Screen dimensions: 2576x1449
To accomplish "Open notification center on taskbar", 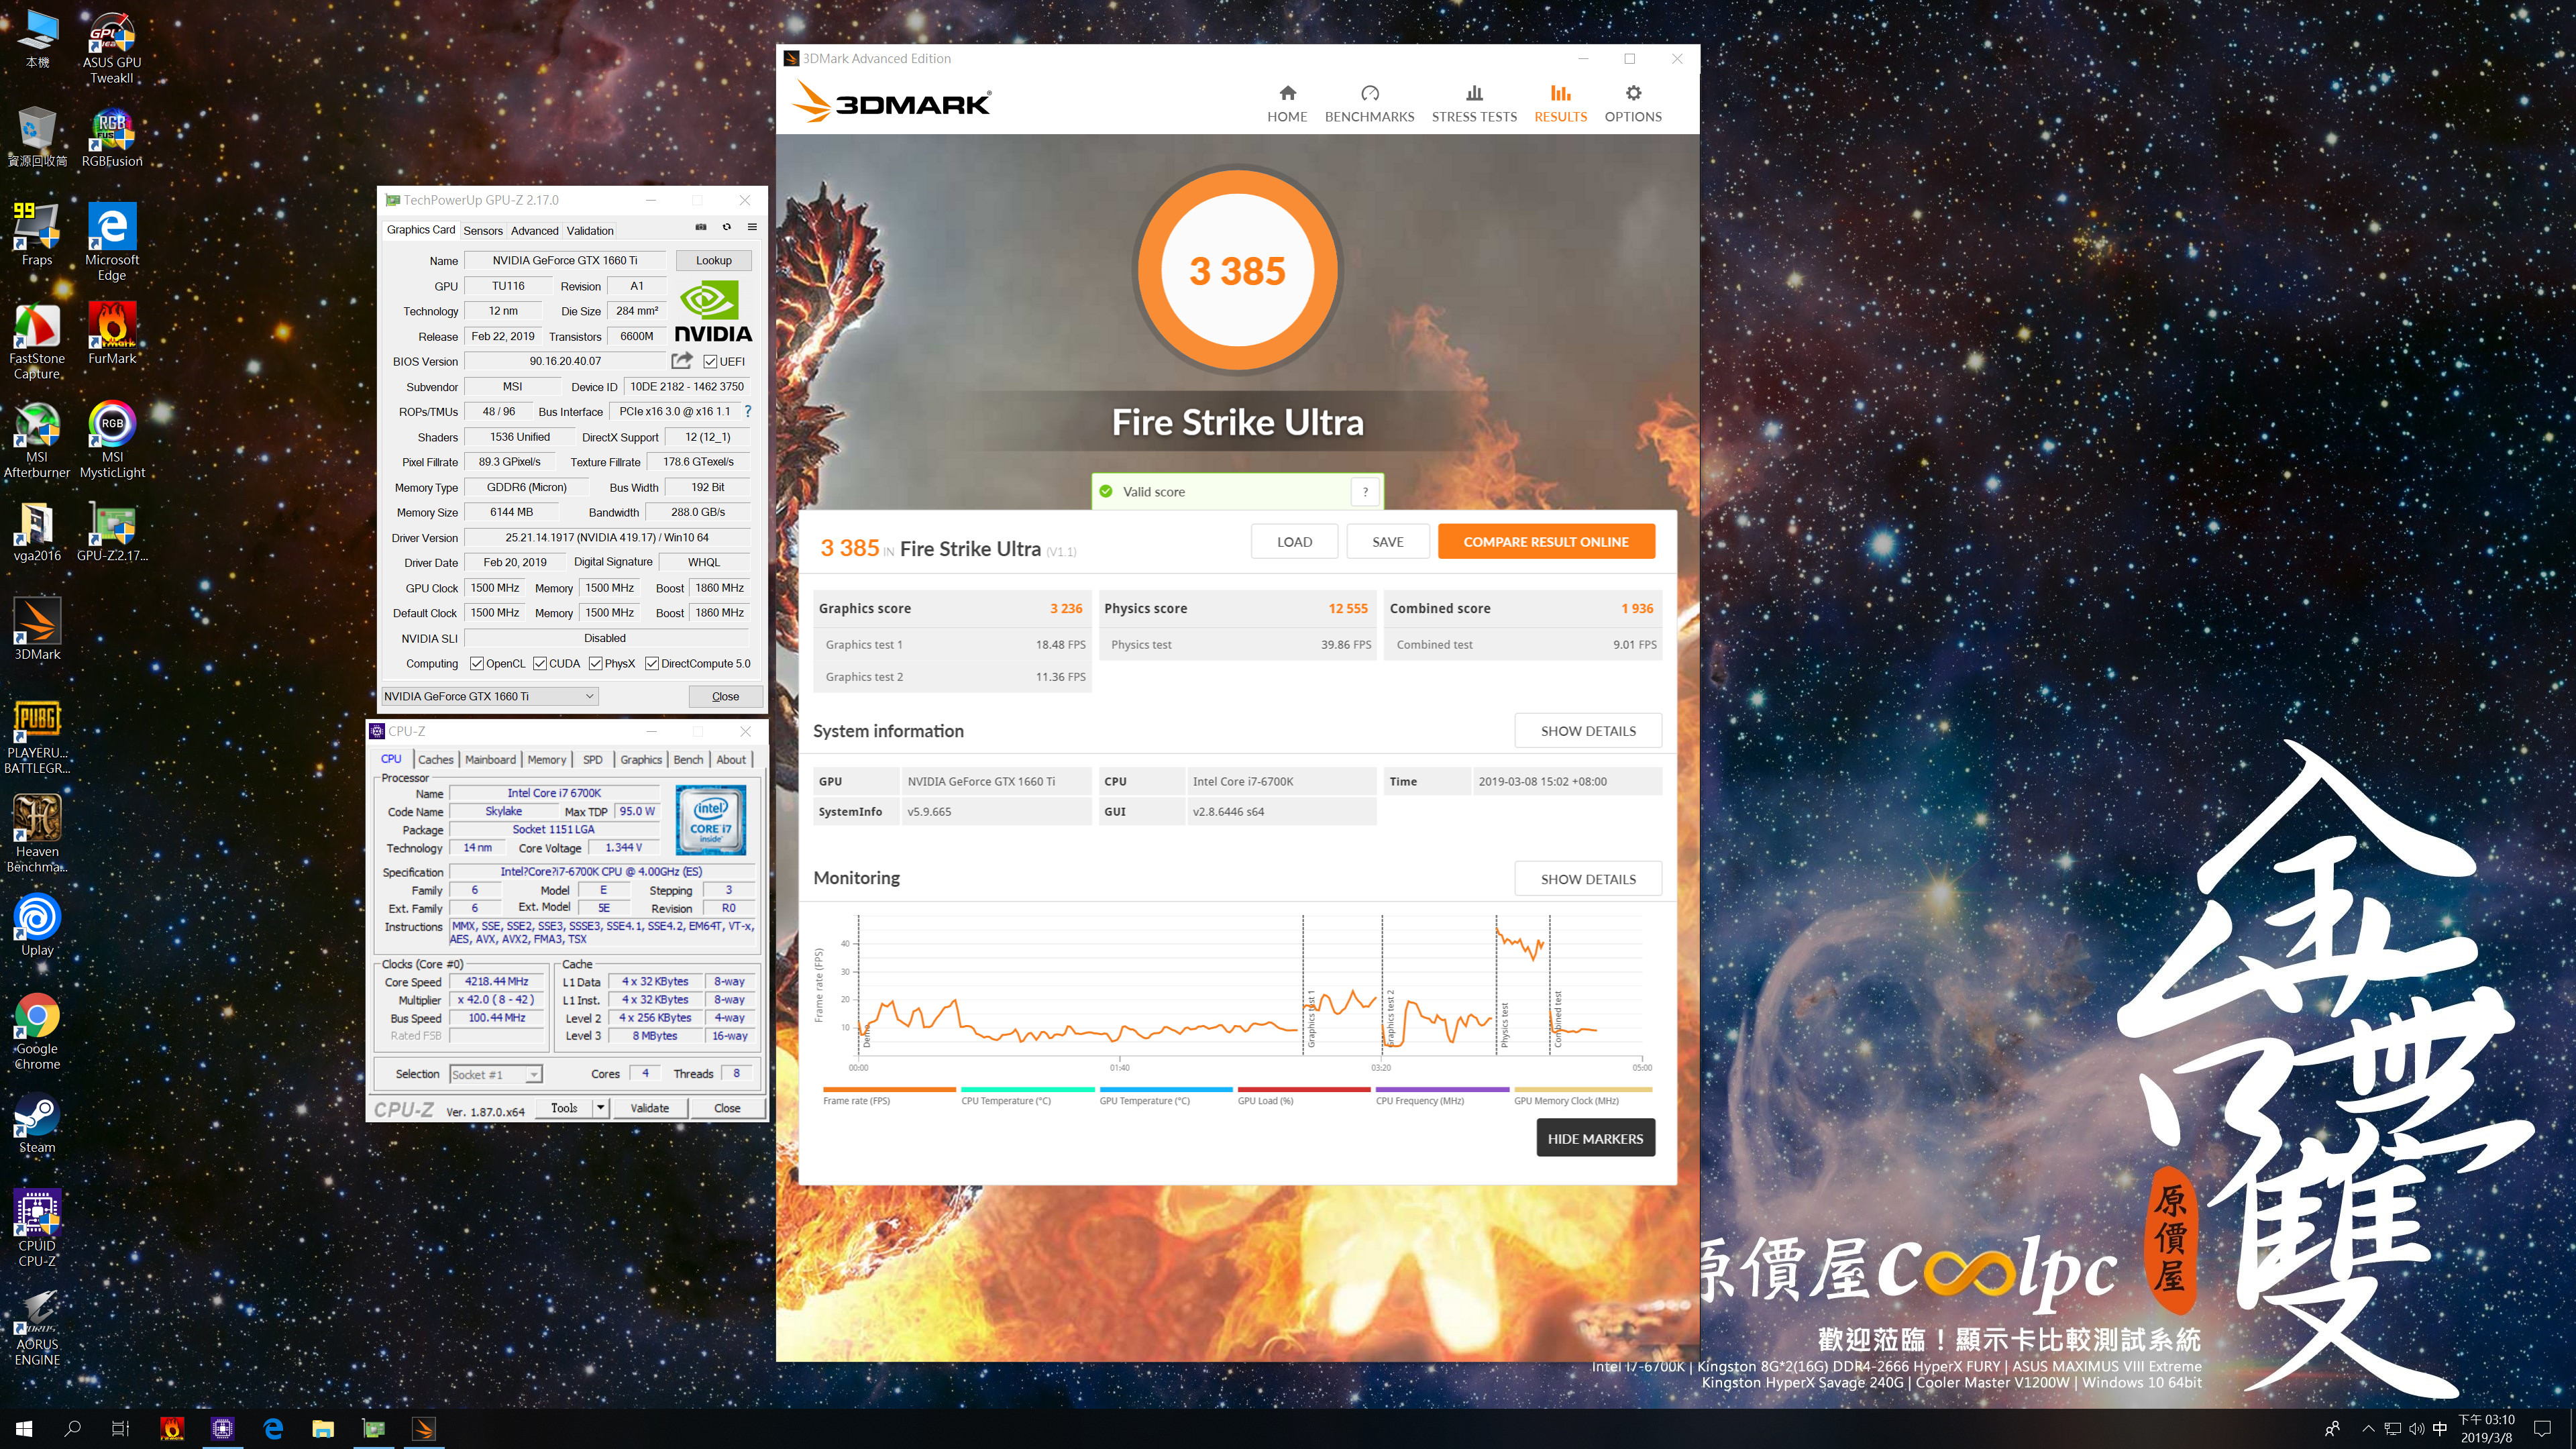I will (2543, 1428).
